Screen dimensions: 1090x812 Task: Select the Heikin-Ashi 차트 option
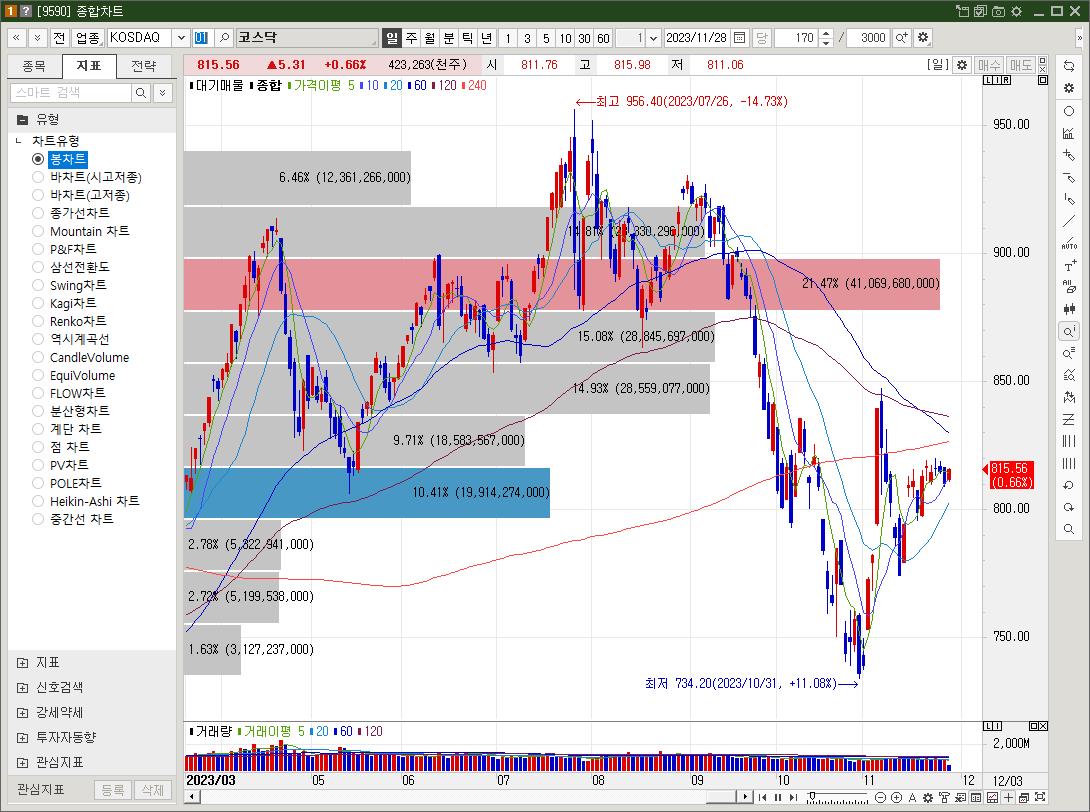38,501
